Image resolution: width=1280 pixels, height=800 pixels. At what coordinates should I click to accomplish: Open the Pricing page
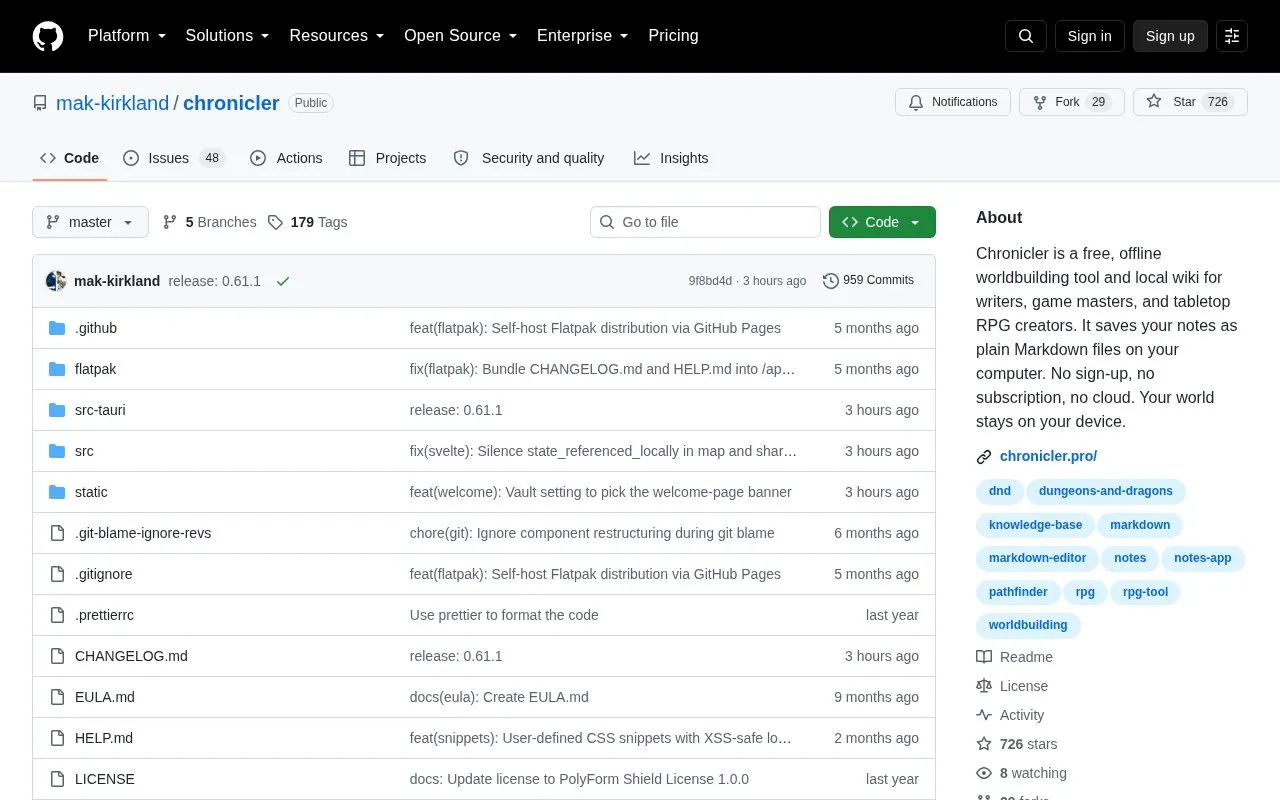click(673, 36)
